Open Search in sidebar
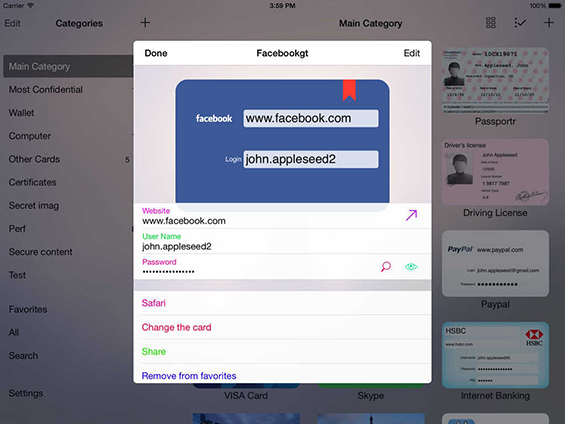The image size is (565, 424). 23,356
